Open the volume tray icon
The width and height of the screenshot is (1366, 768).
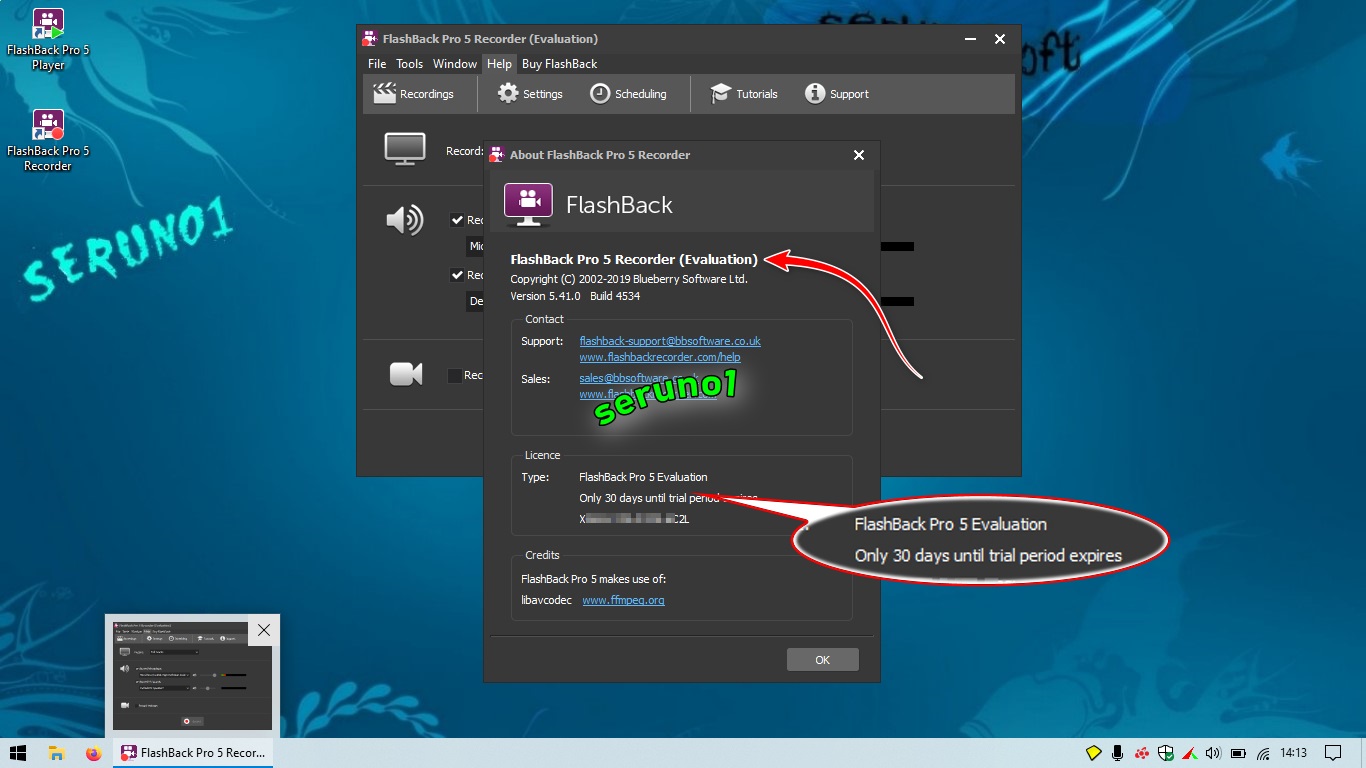coord(1214,753)
